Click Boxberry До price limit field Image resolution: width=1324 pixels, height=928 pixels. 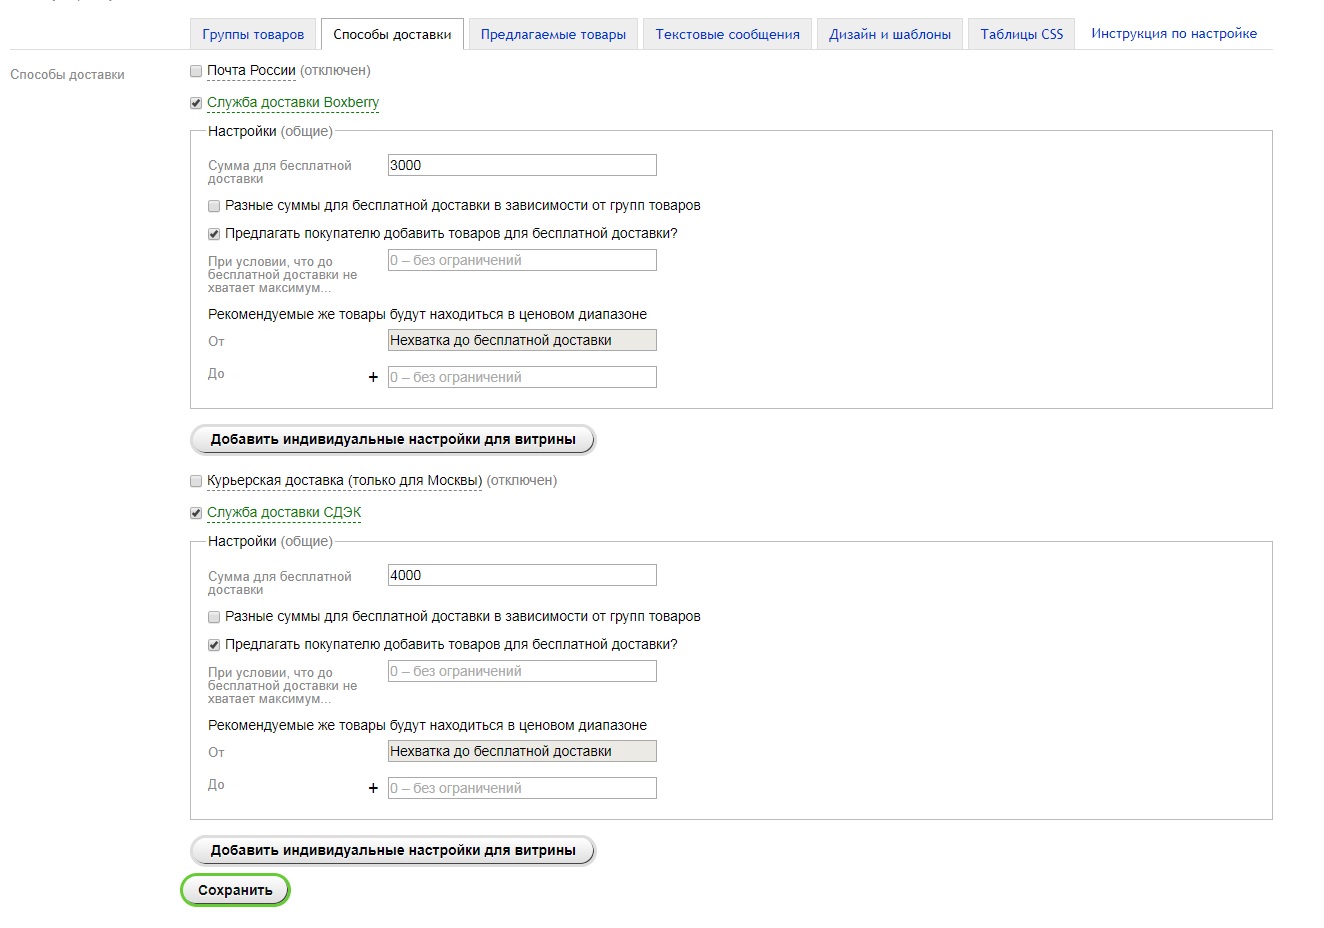pyautogui.click(x=522, y=377)
